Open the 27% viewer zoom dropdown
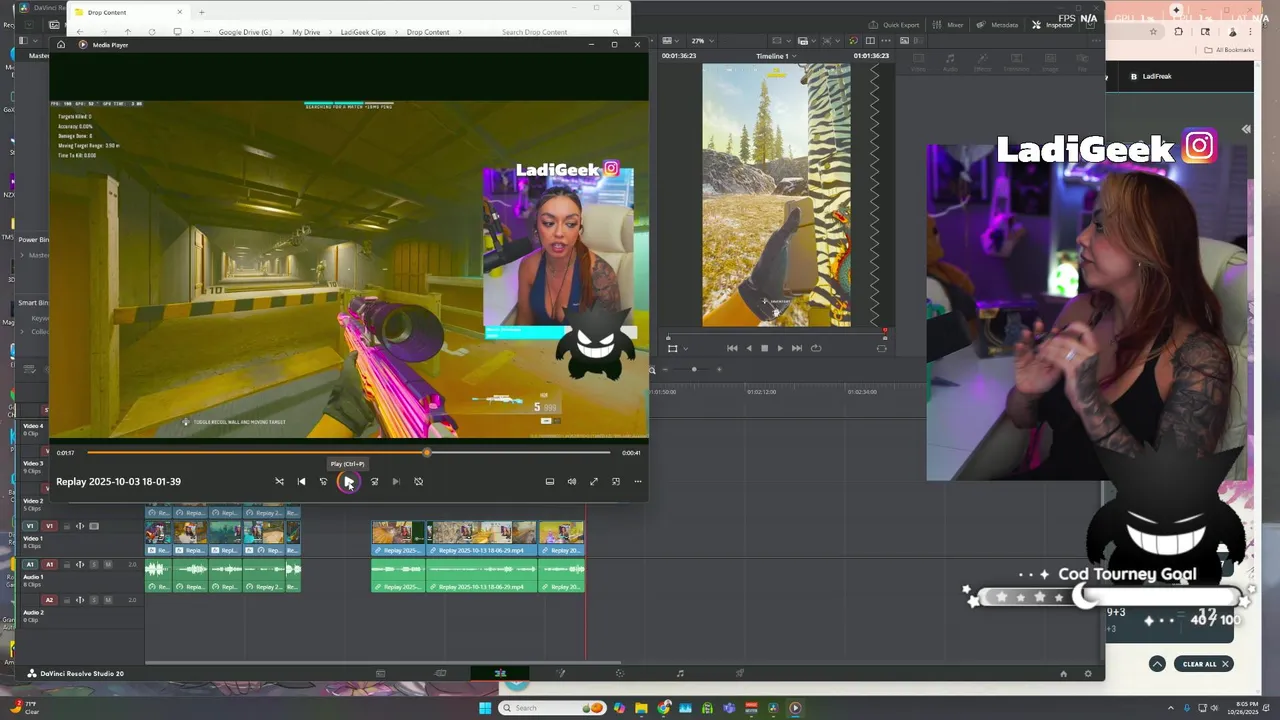Viewport: 1280px width, 720px height. (701, 41)
